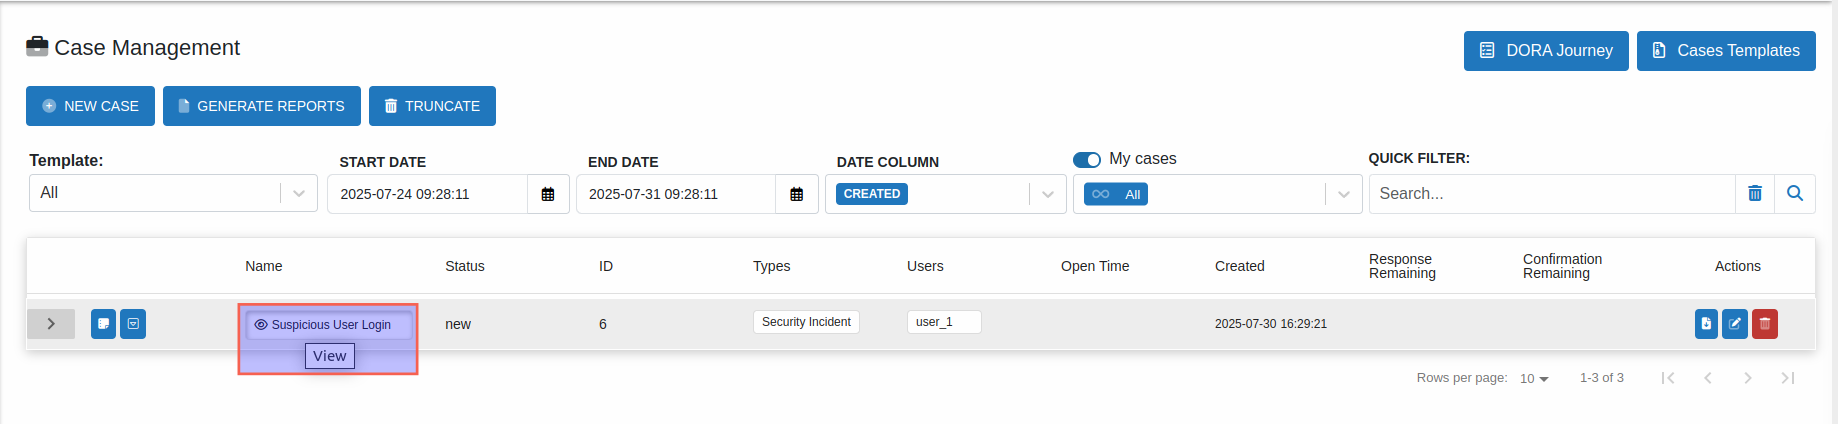1838x424 pixels.
Task: Change rows per page from 10
Action: [1534, 378]
